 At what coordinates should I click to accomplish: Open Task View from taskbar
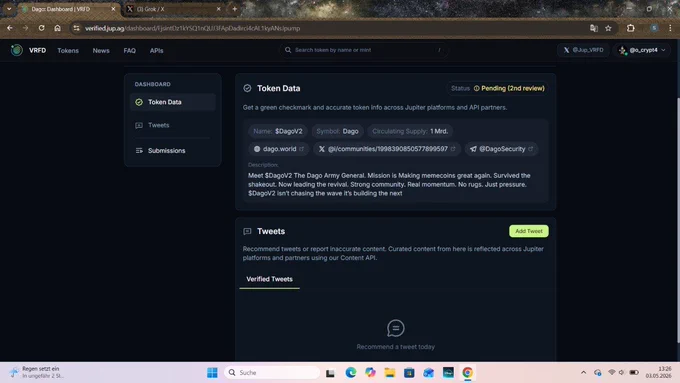click(x=330, y=373)
